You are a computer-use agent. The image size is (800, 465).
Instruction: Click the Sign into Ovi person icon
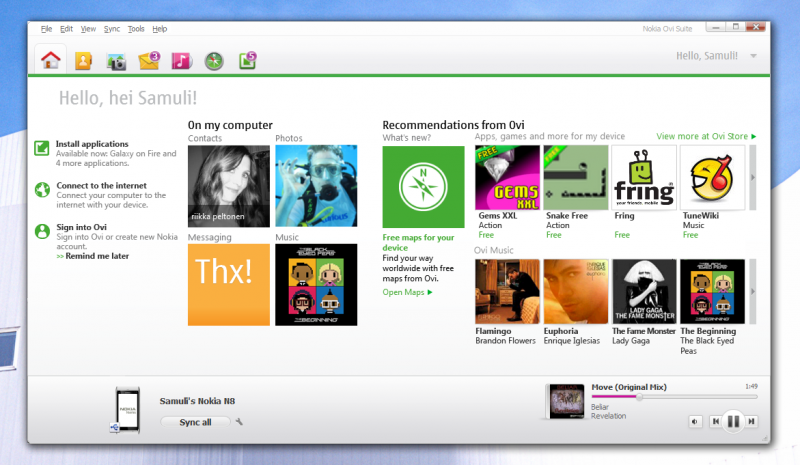click(42, 231)
